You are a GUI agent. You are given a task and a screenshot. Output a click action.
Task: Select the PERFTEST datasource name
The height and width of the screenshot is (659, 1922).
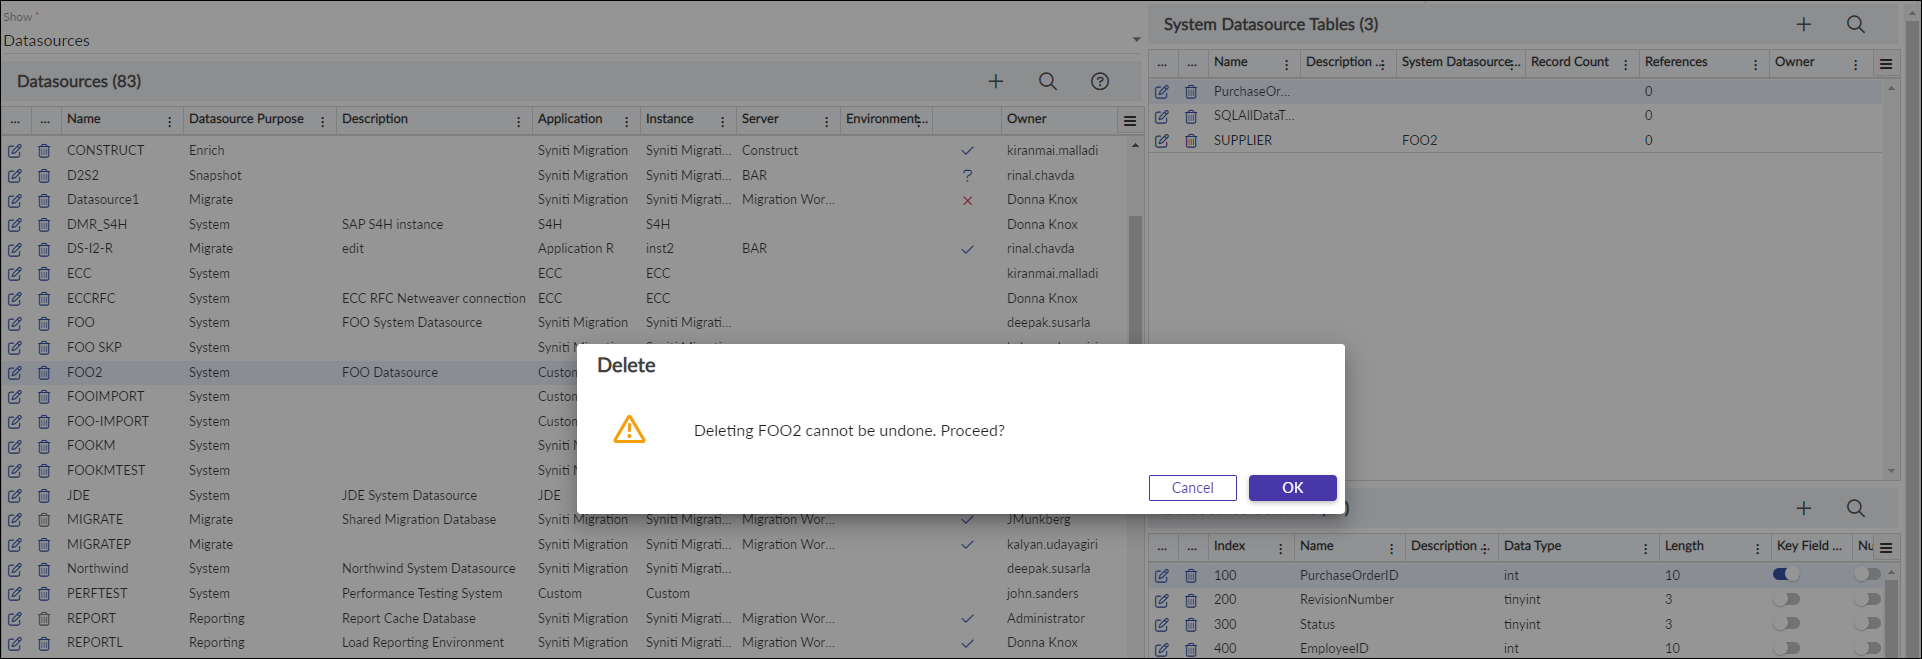[97, 594]
